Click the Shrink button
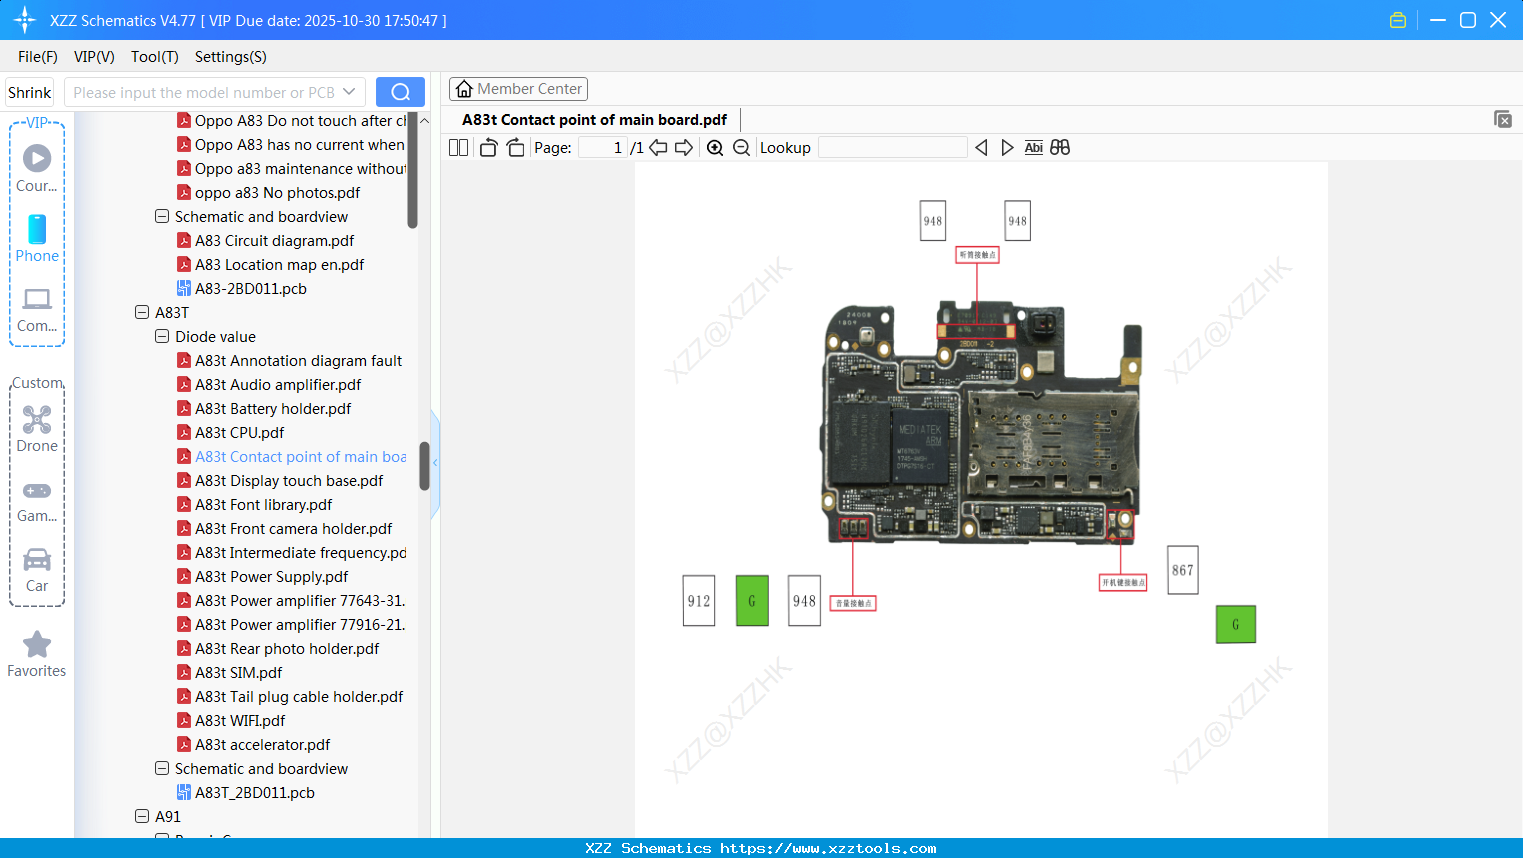 click(29, 92)
